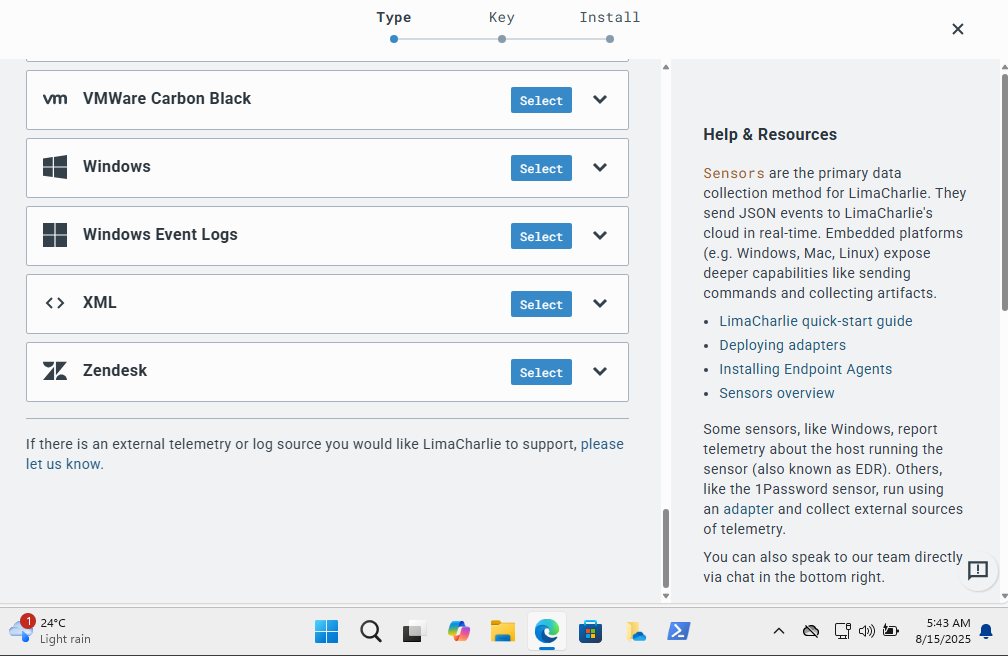1008x656 pixels.
Task: Open the network status tray icon
Action: (842, 632)
